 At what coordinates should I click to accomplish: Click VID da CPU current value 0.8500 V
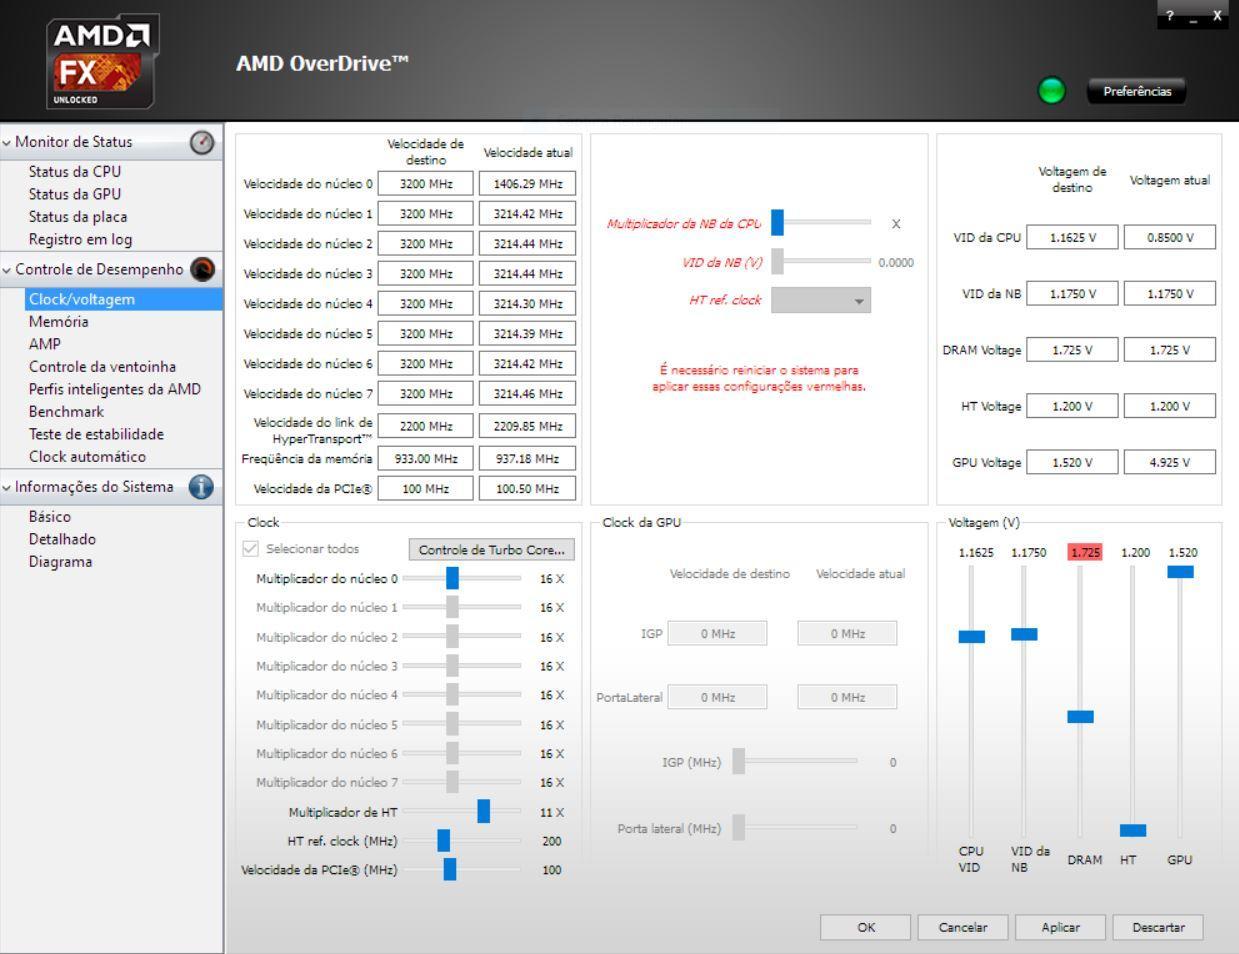click(1169, 238)
